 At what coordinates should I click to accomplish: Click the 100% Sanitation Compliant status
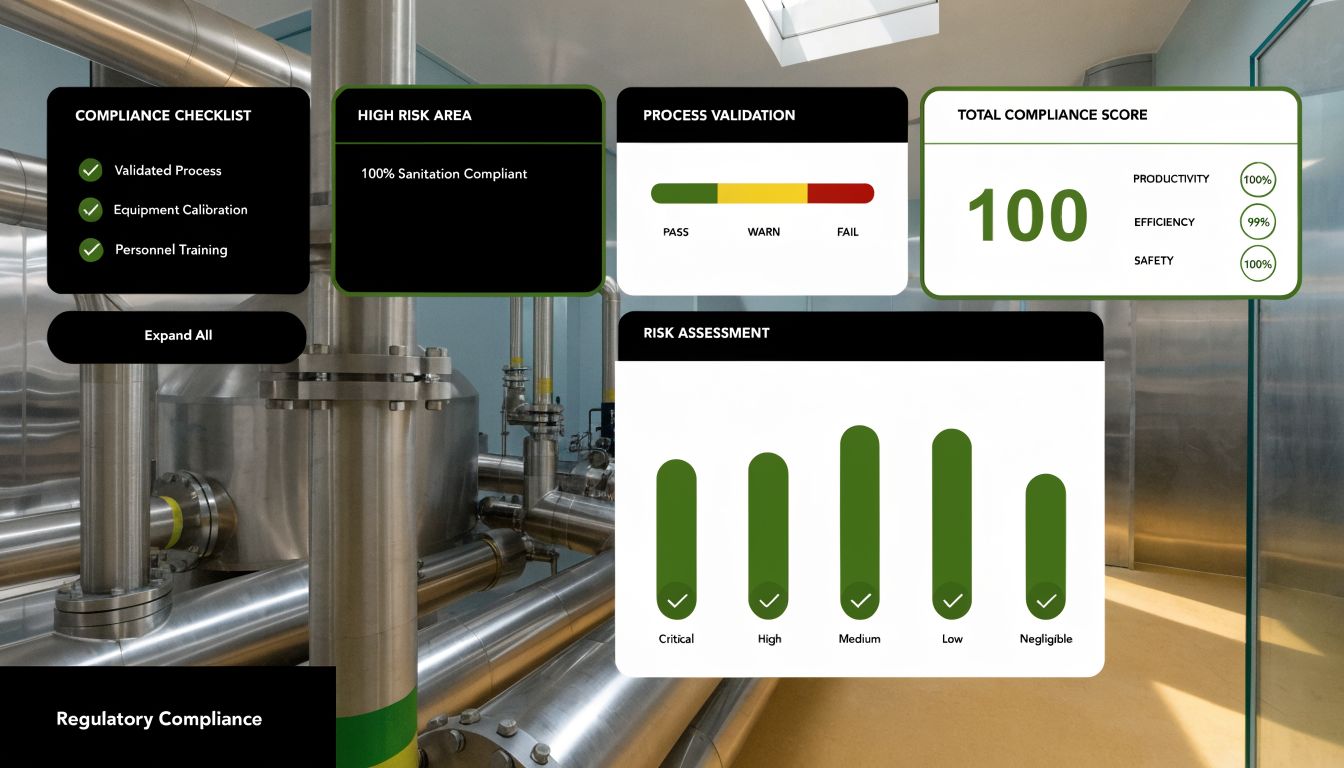(x=443, y=173)
